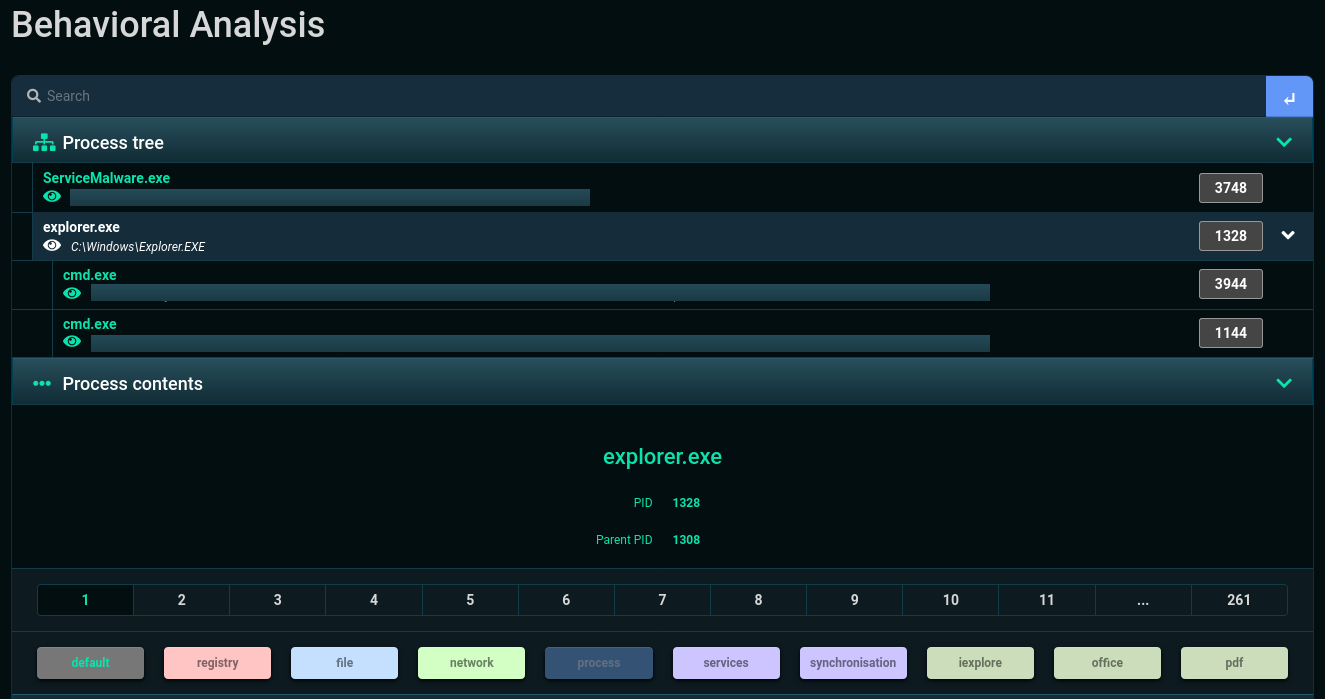The image size is (1325, 699).
Task: Open PID 3748 badge for ServiceMalware.exe
Action: pyautogui.click(x=1230, y=188)
